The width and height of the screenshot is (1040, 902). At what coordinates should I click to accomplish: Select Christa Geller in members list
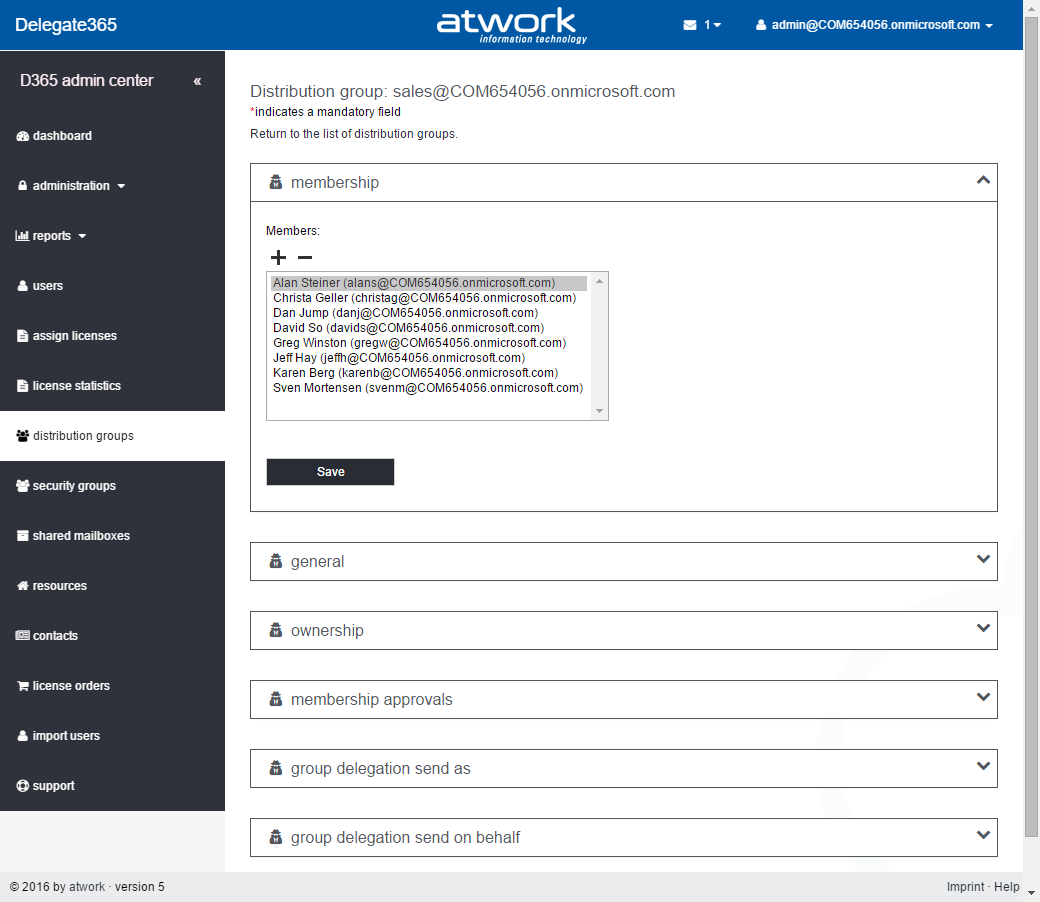424,298
